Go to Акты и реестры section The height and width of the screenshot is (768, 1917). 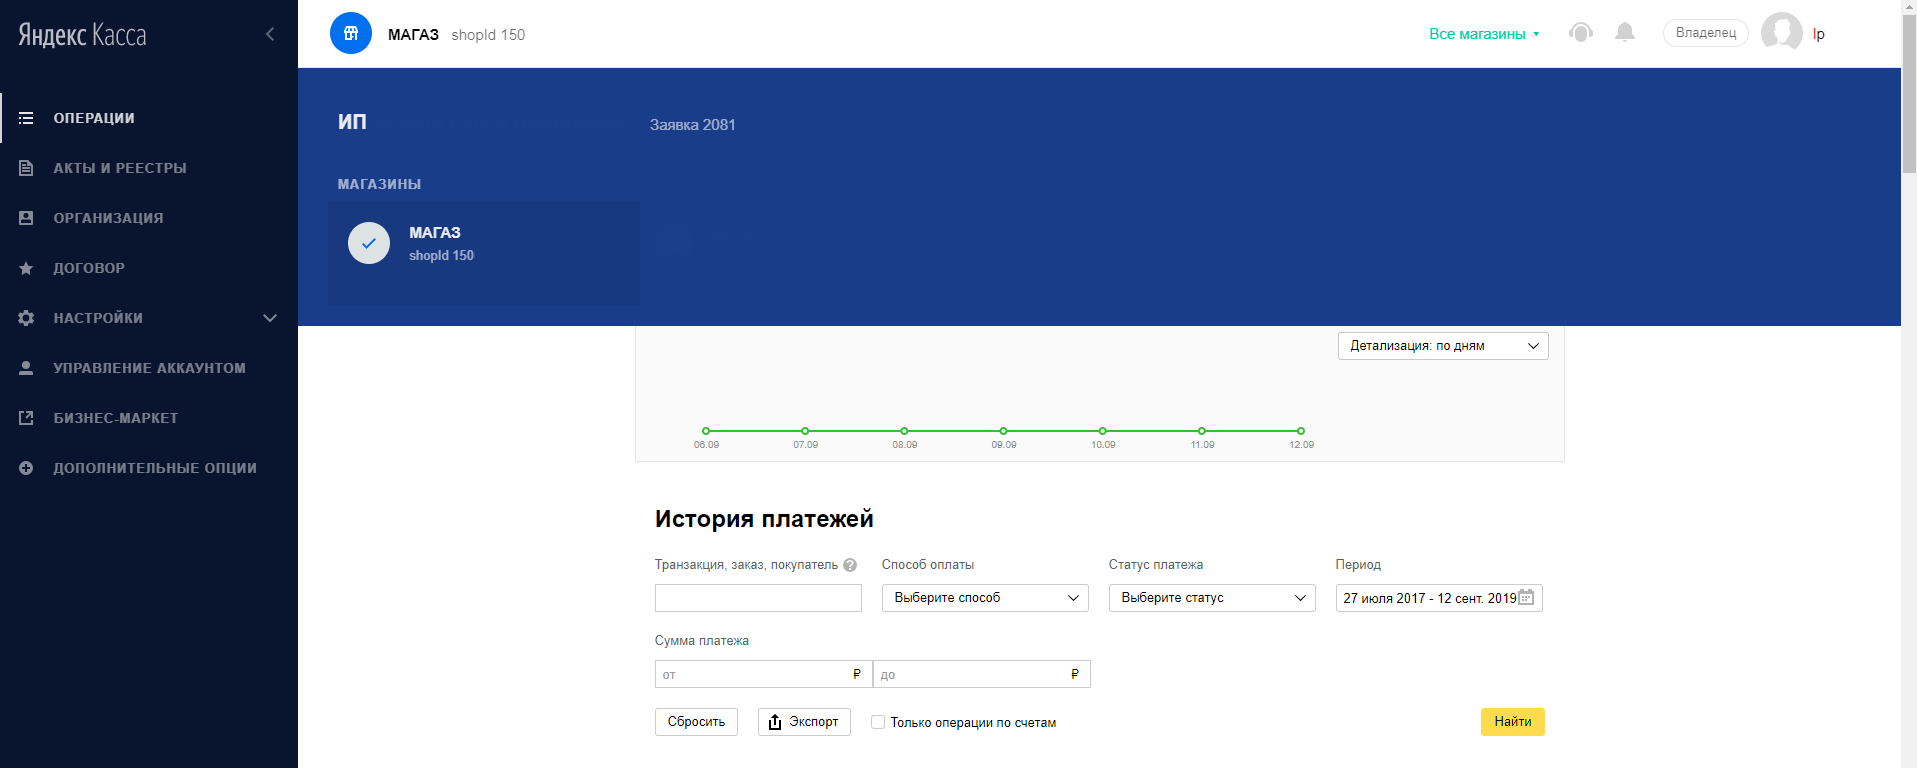[120, 168]
